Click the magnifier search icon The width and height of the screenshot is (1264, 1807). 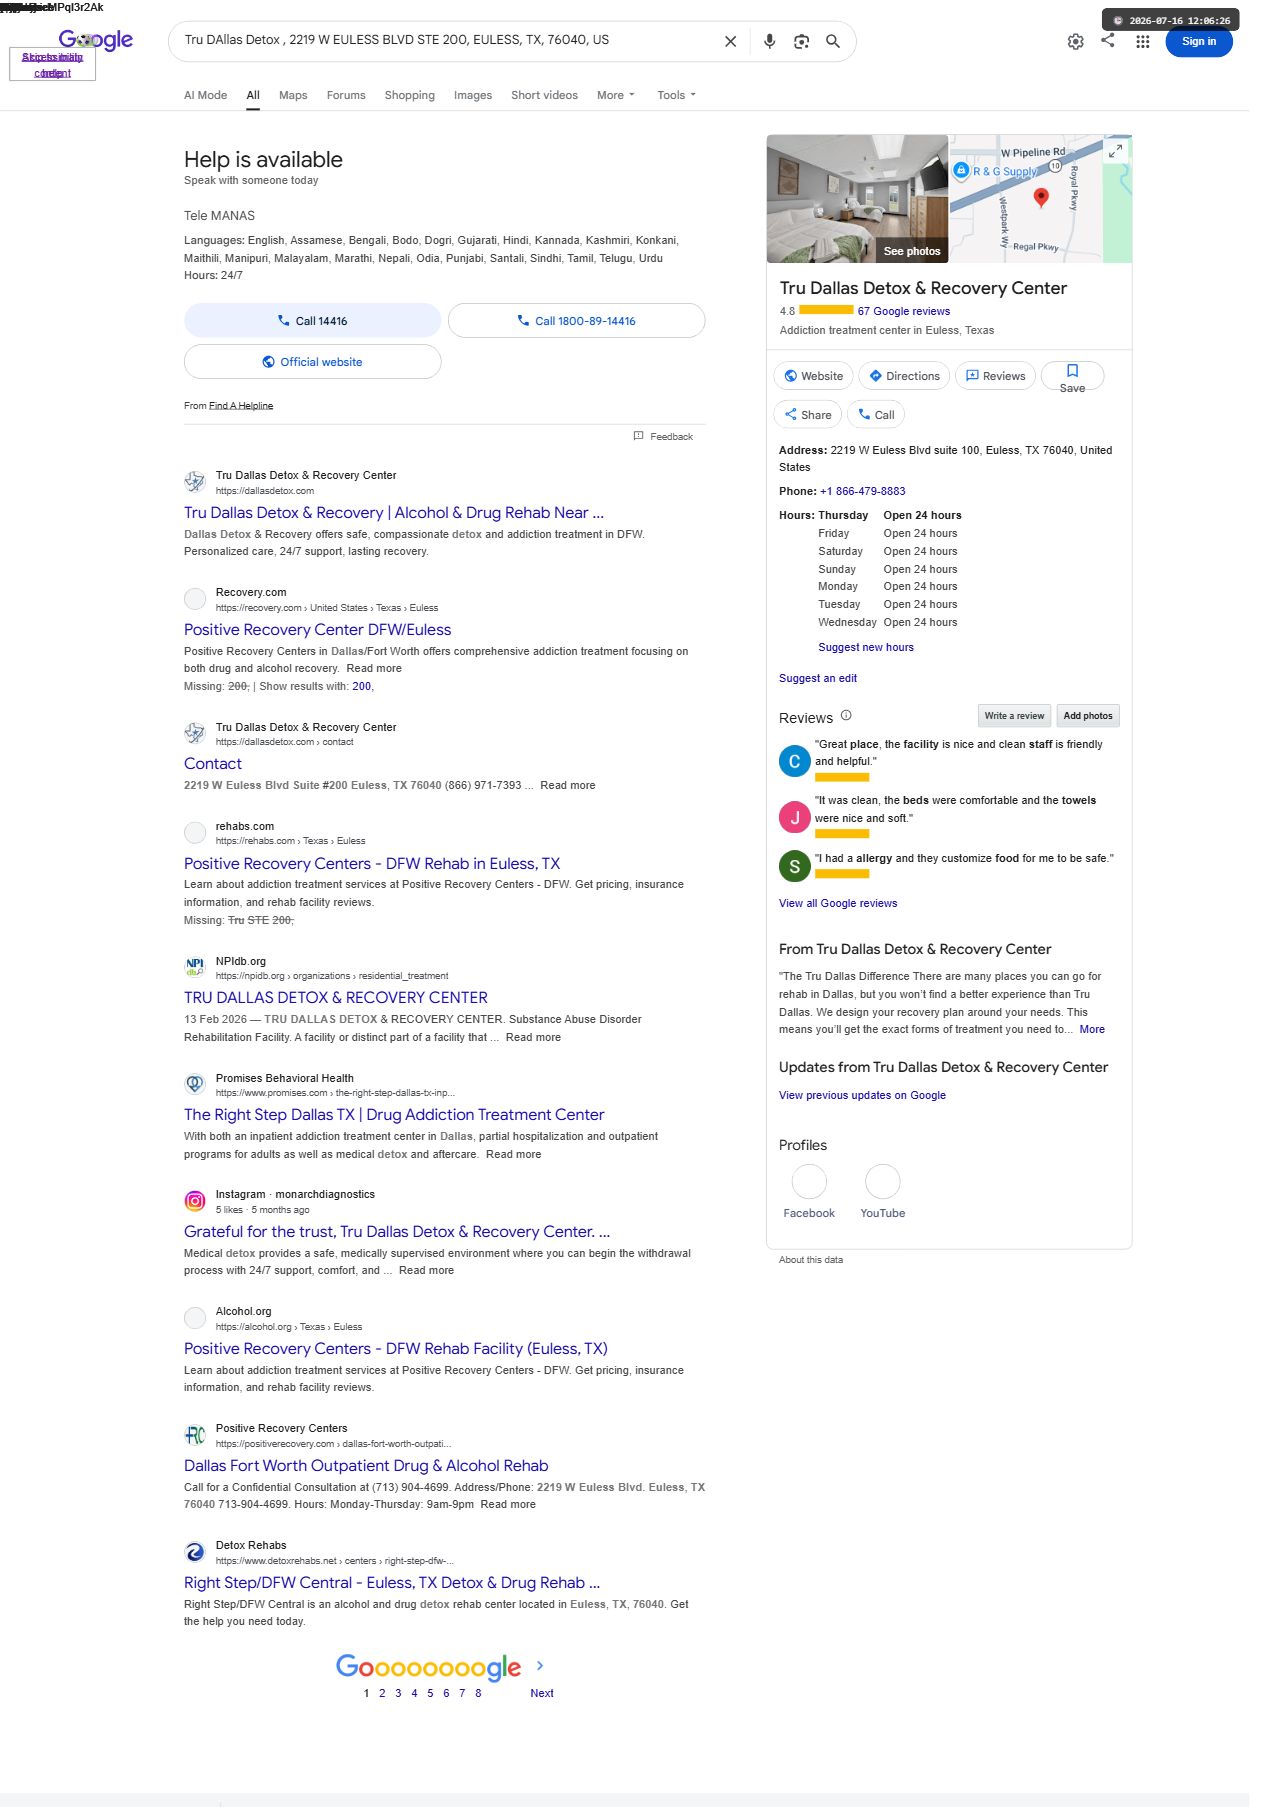click(832, 42)
